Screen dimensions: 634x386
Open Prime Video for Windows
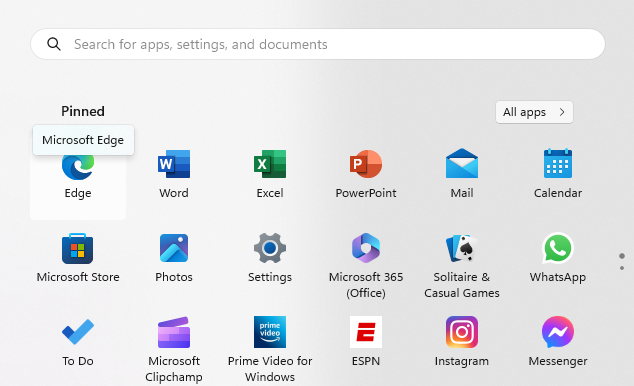pos(270,332)
